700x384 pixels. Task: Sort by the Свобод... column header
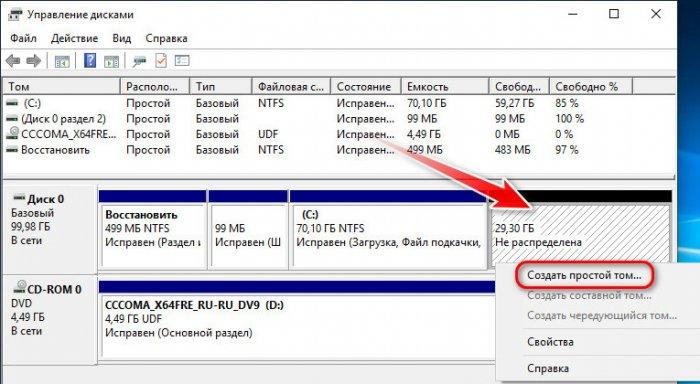(x=519, y=86)
